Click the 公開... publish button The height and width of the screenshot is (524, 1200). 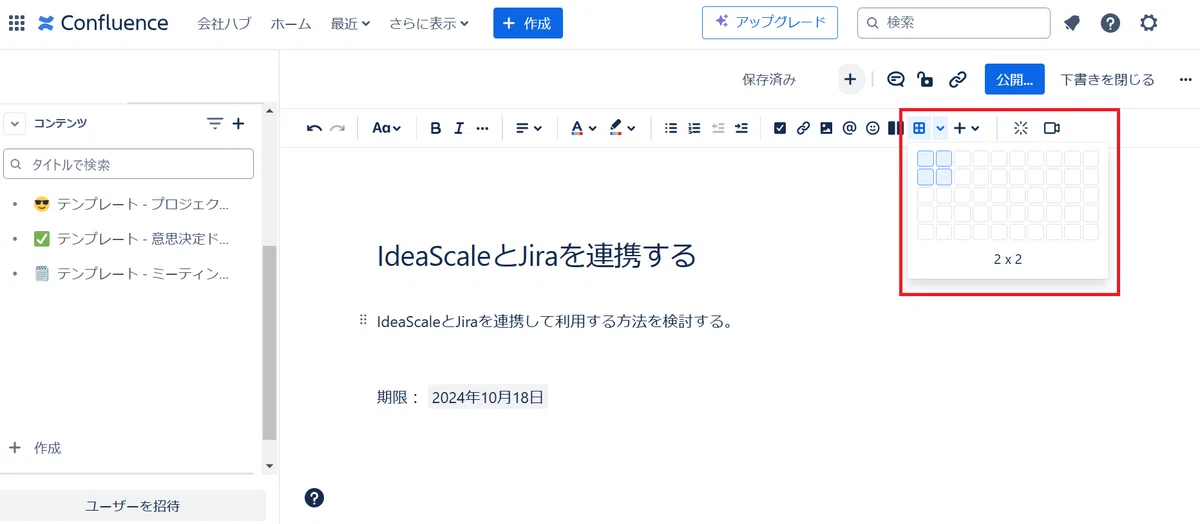[x=1014, y=79]
